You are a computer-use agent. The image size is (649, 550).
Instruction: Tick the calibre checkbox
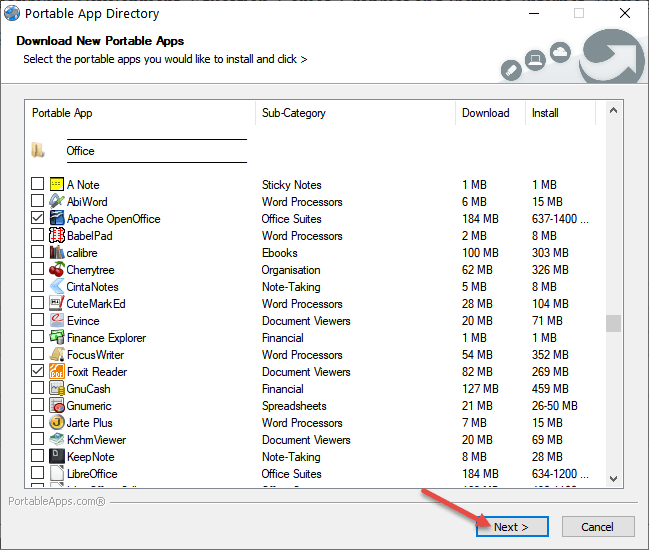[x=38, y=251]
